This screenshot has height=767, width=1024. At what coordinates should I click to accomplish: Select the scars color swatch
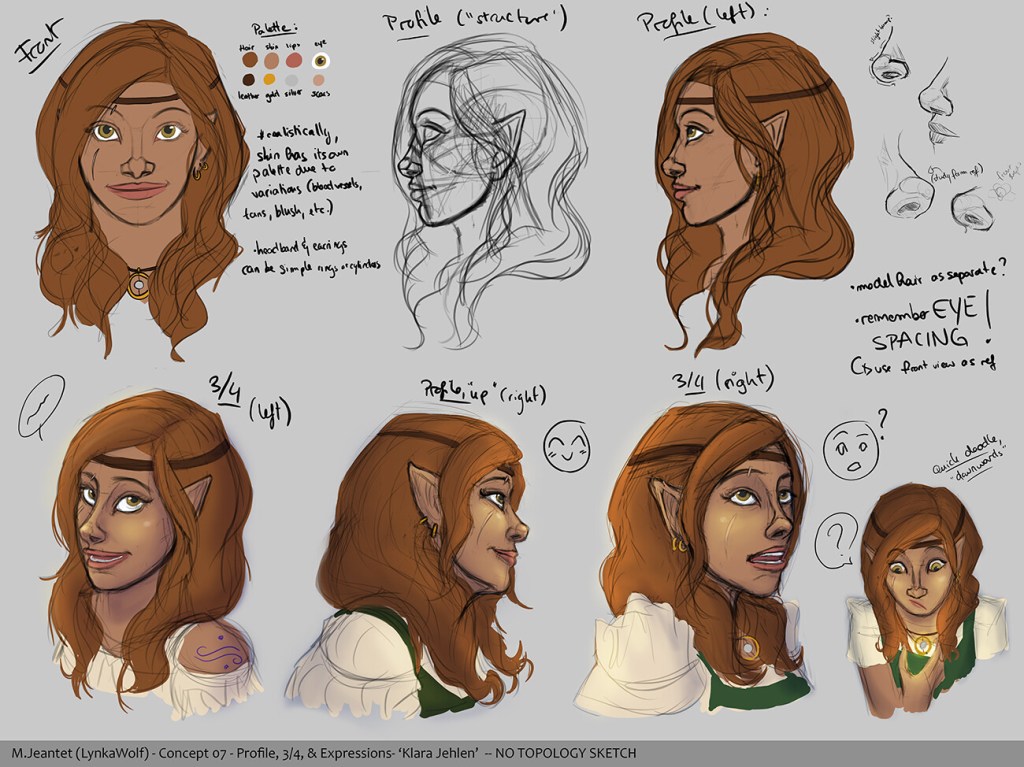pyautogui.click(x=319, y=80)
